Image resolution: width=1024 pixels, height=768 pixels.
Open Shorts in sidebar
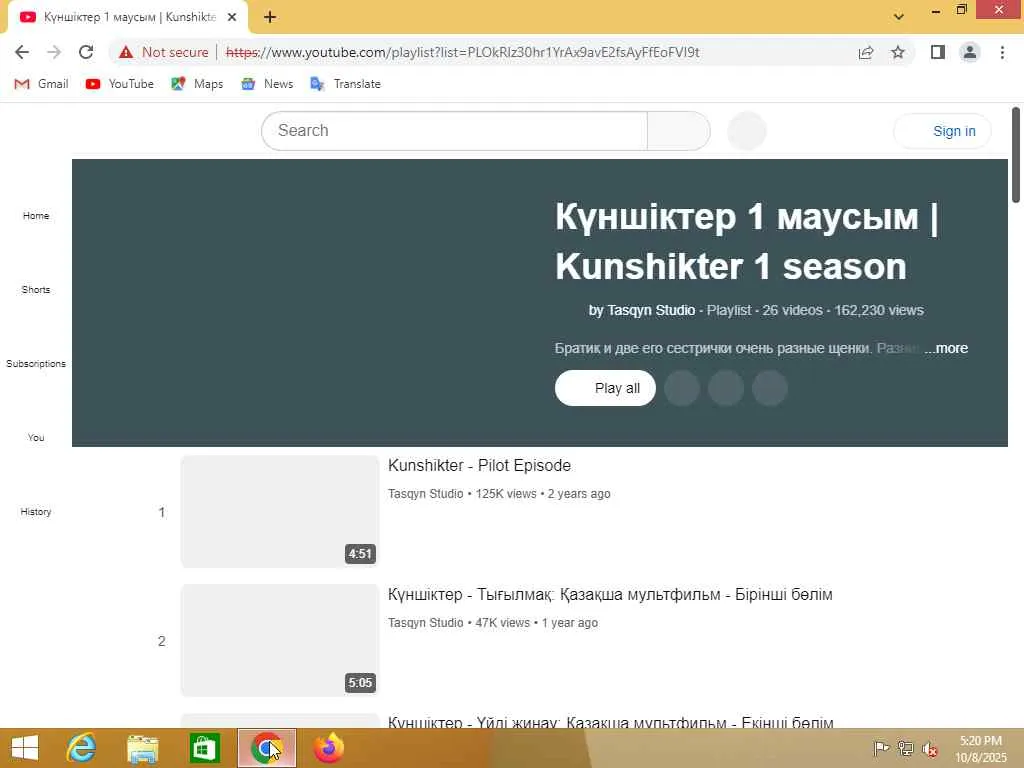click(36, 289)
